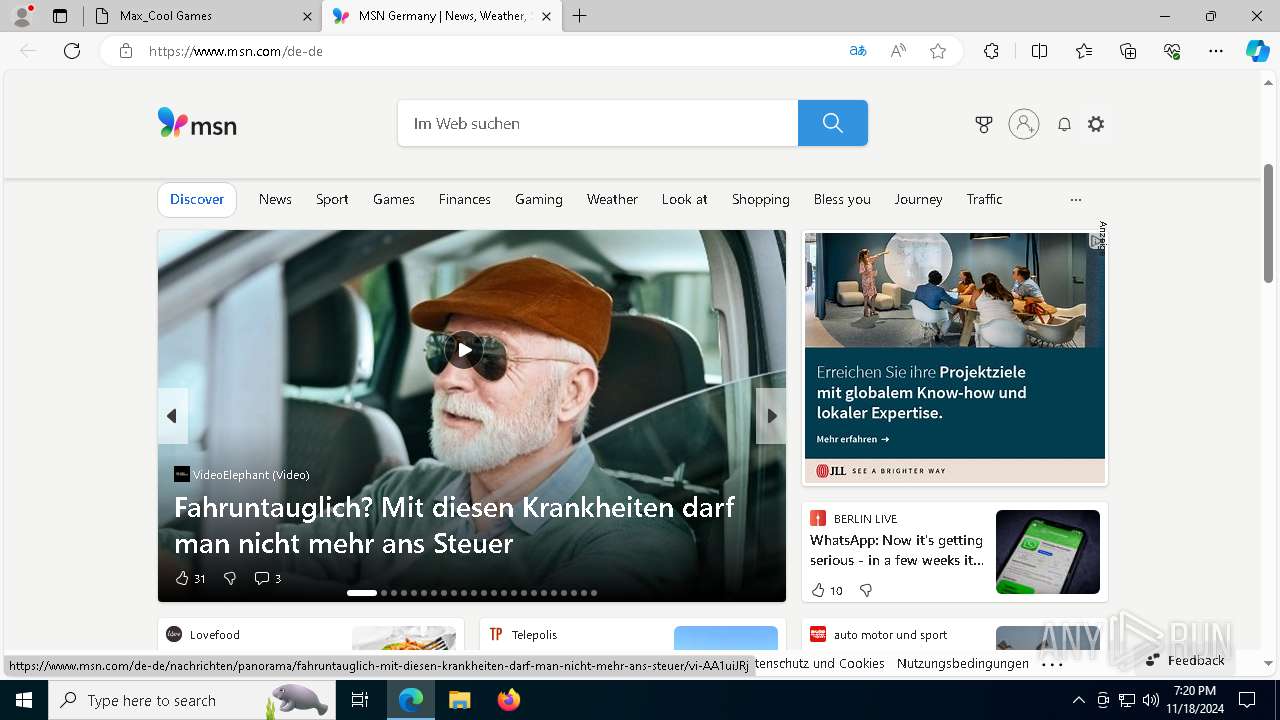
Task: Like the Fahruntauglich article
Action: point(190,578)
